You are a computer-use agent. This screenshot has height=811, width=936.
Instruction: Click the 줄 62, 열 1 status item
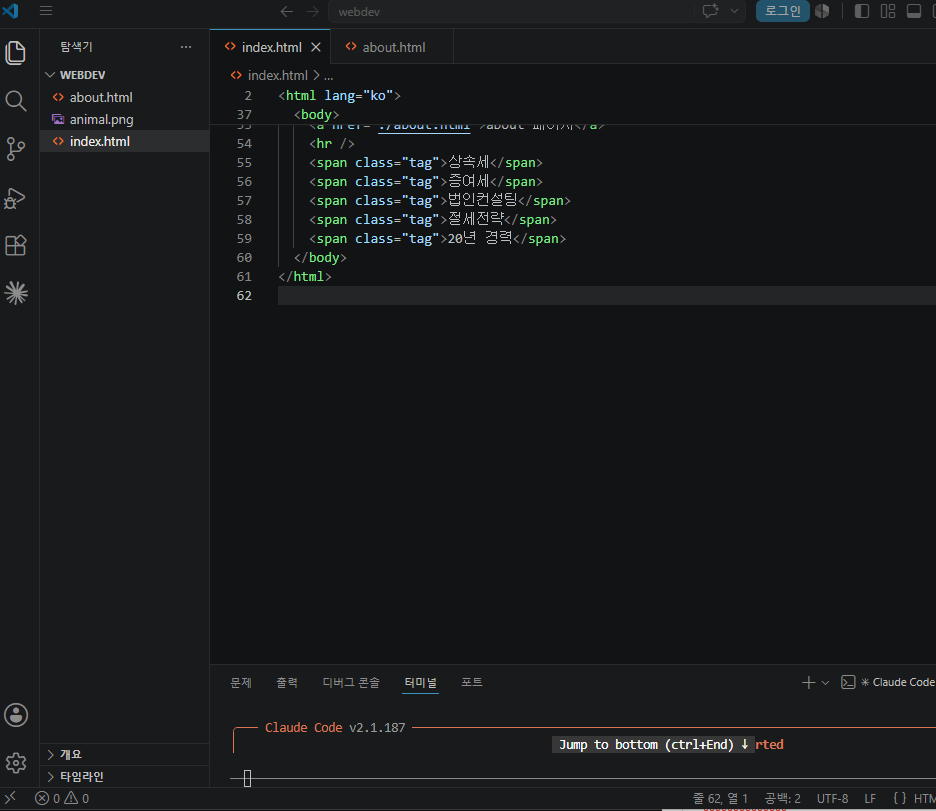720,798
